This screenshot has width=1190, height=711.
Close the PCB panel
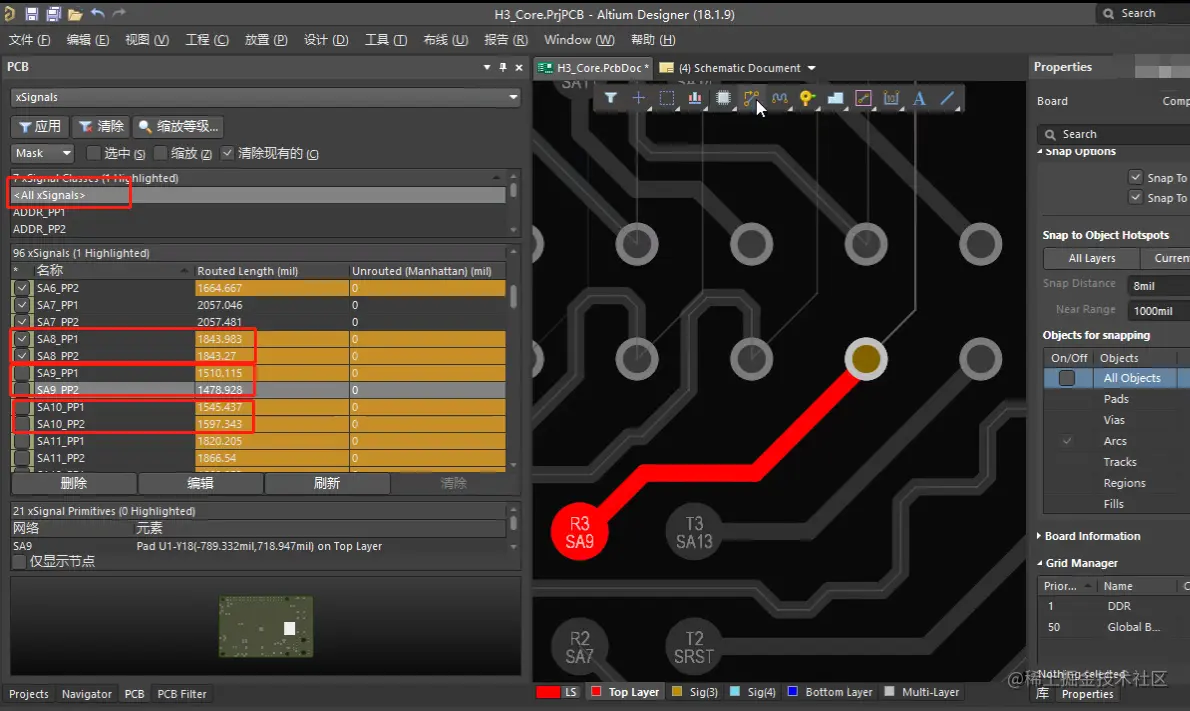[519, 68]
